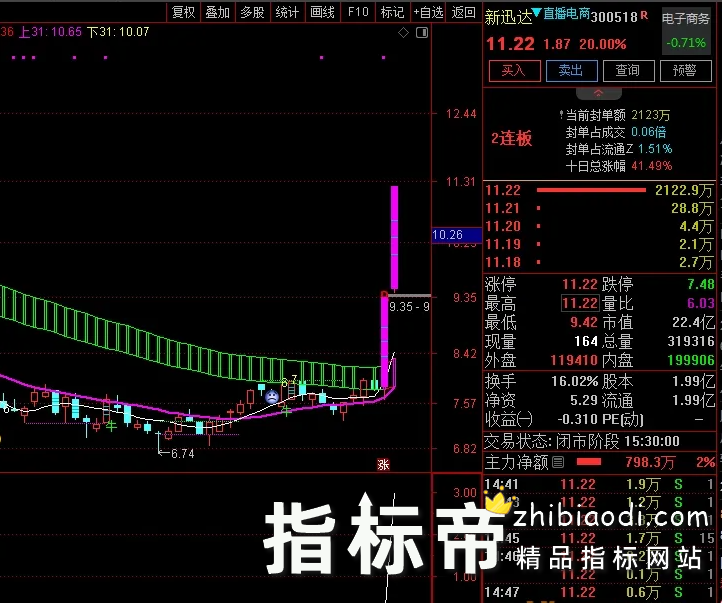Toggle the panel layout icon

(x=422, y=32)
